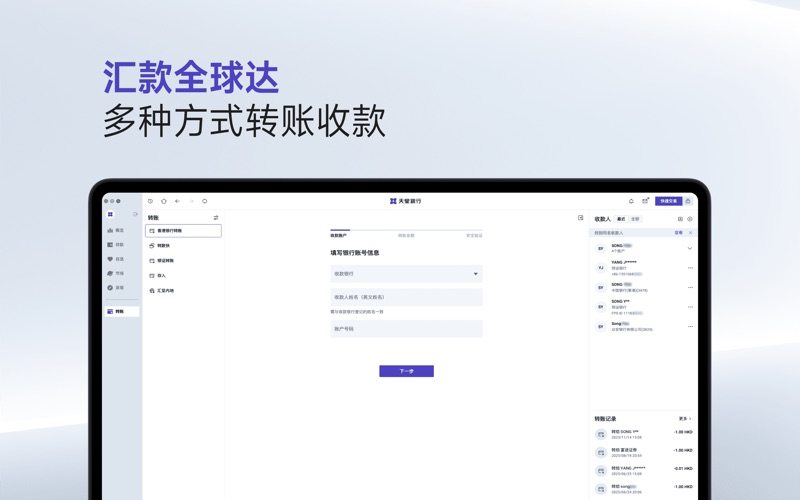Reload the page with refresh icon
Image resolution: width=800 pixels, height=500 pixels.
point(205,201)
